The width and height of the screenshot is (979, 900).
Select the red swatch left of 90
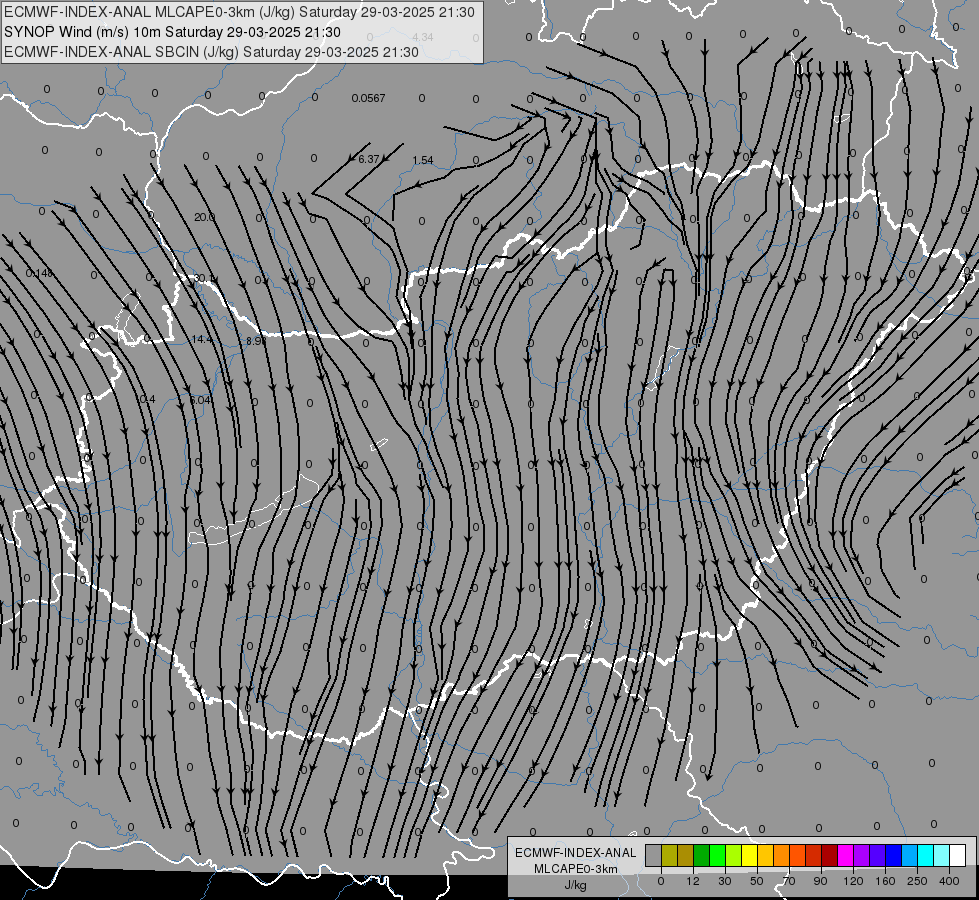(x=814, y=855)
